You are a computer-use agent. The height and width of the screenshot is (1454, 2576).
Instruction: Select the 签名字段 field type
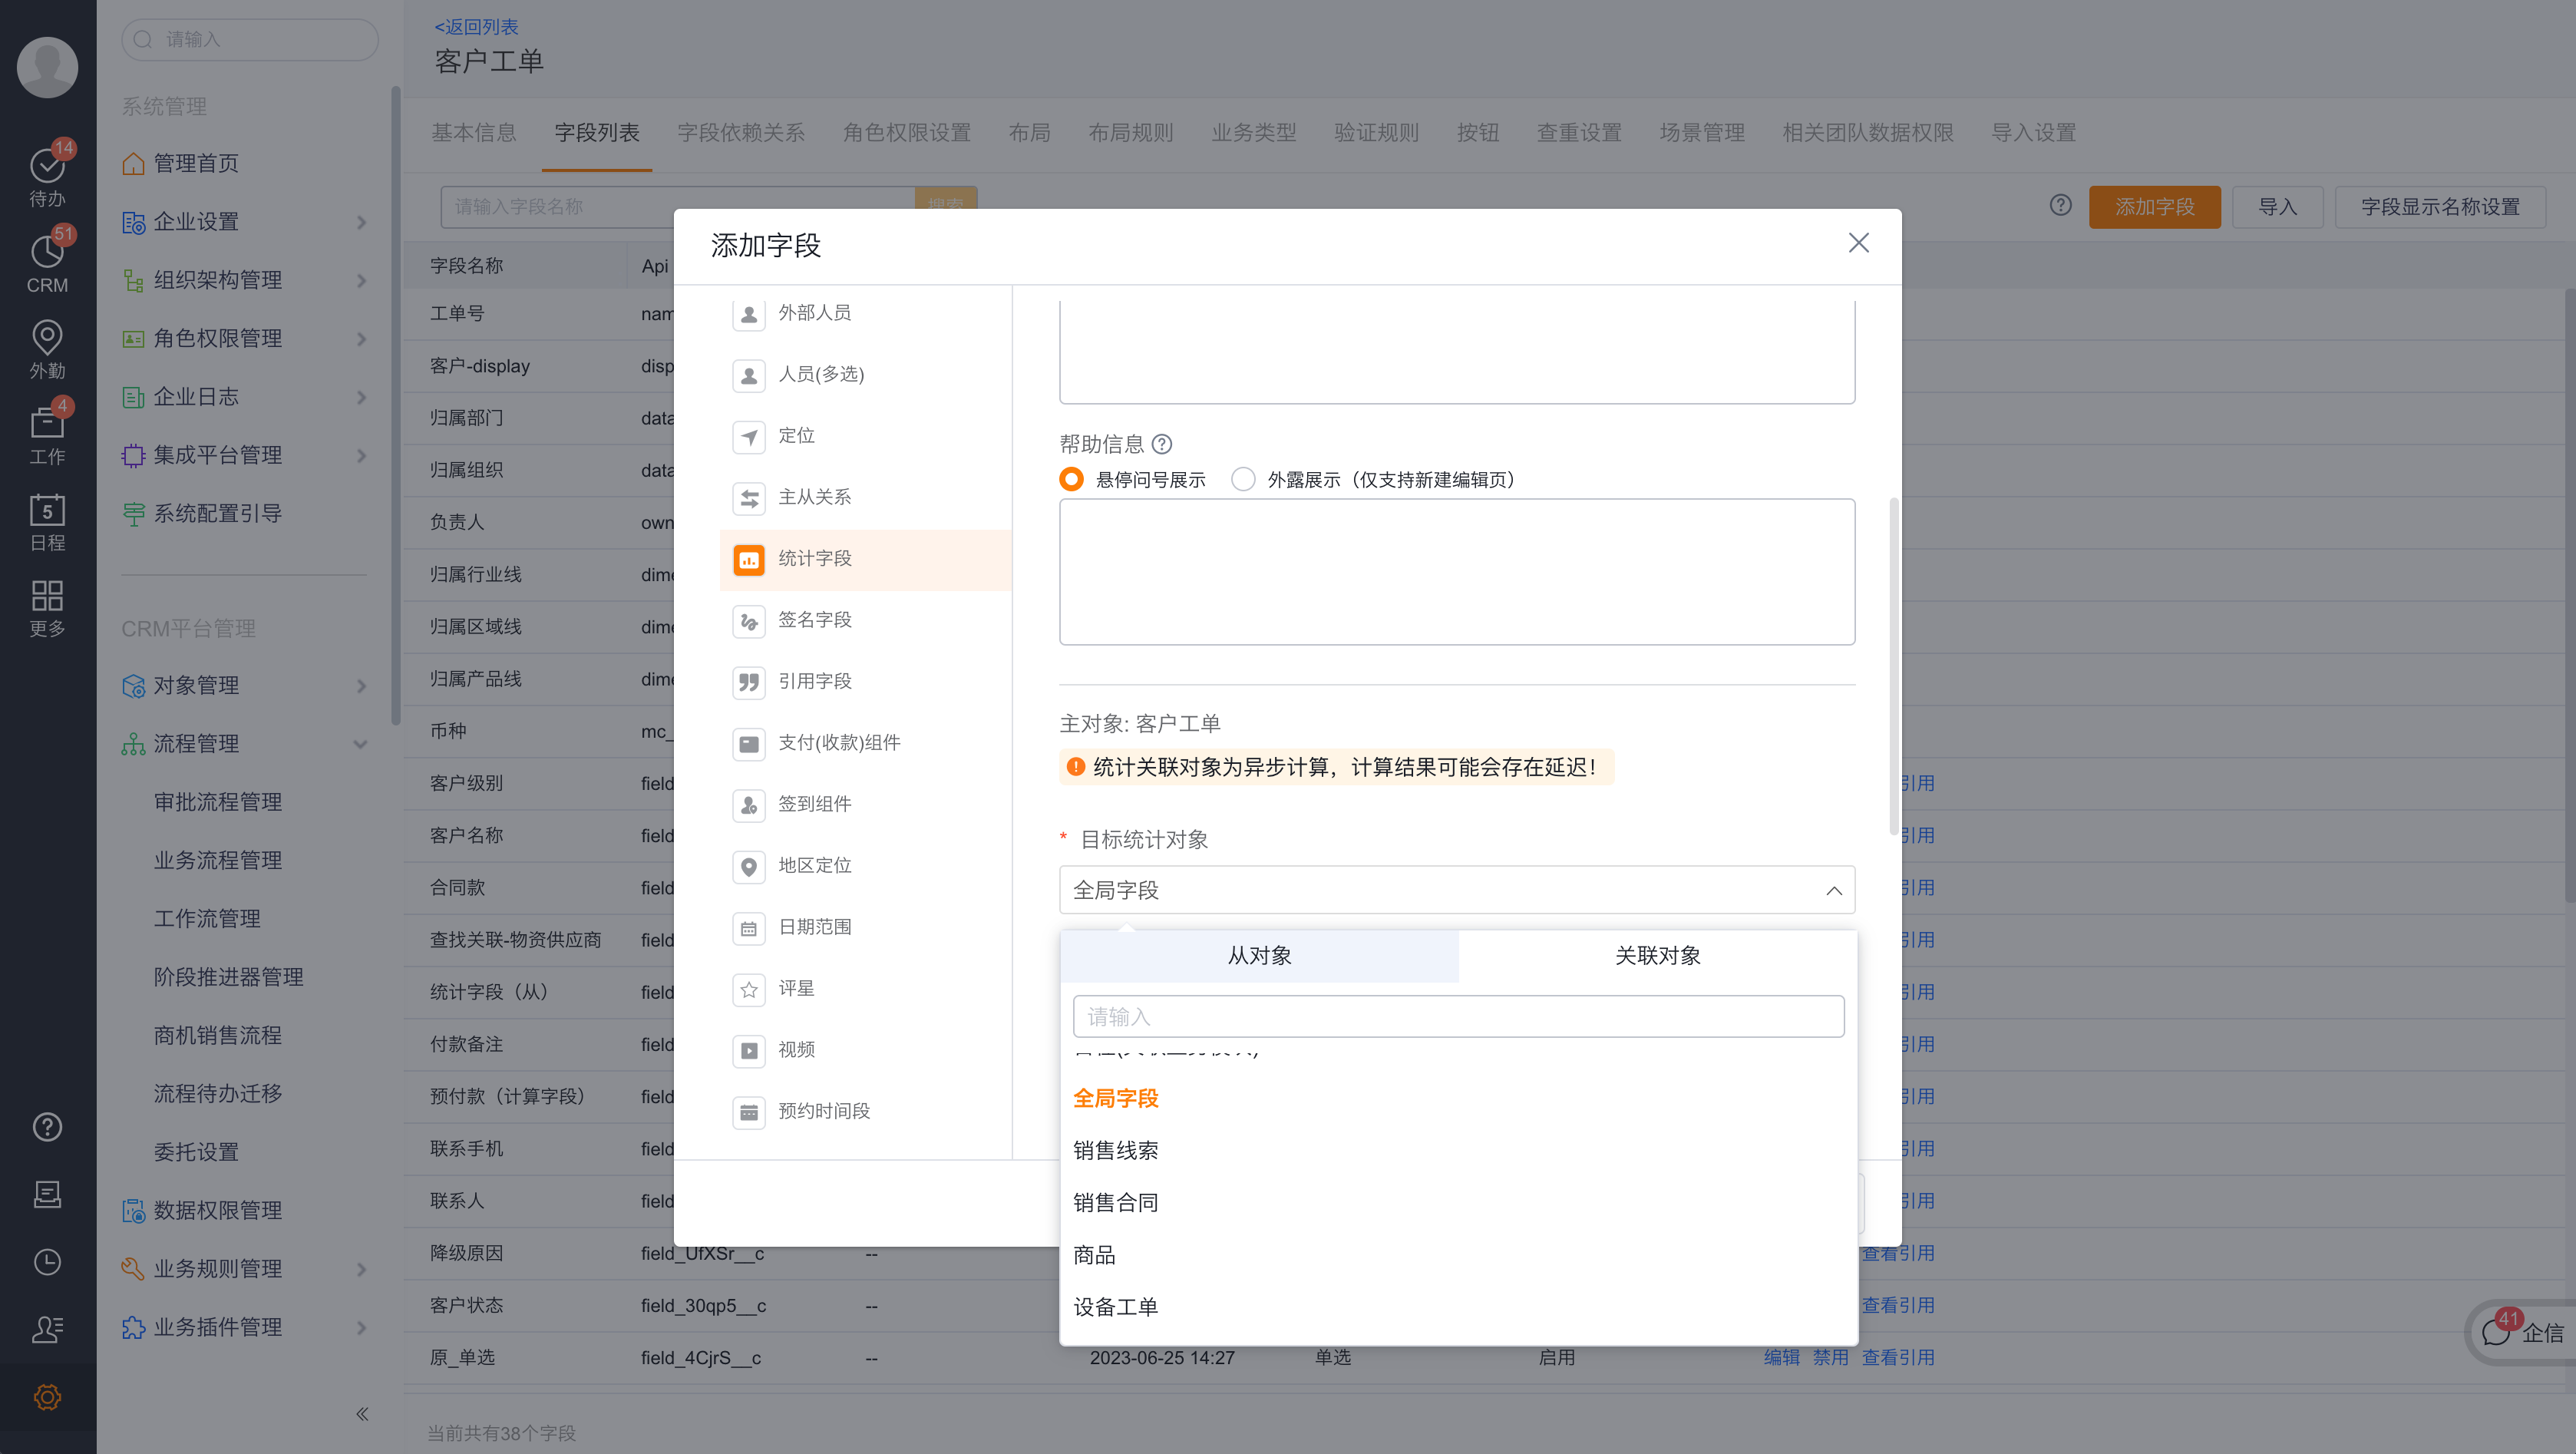866,620
